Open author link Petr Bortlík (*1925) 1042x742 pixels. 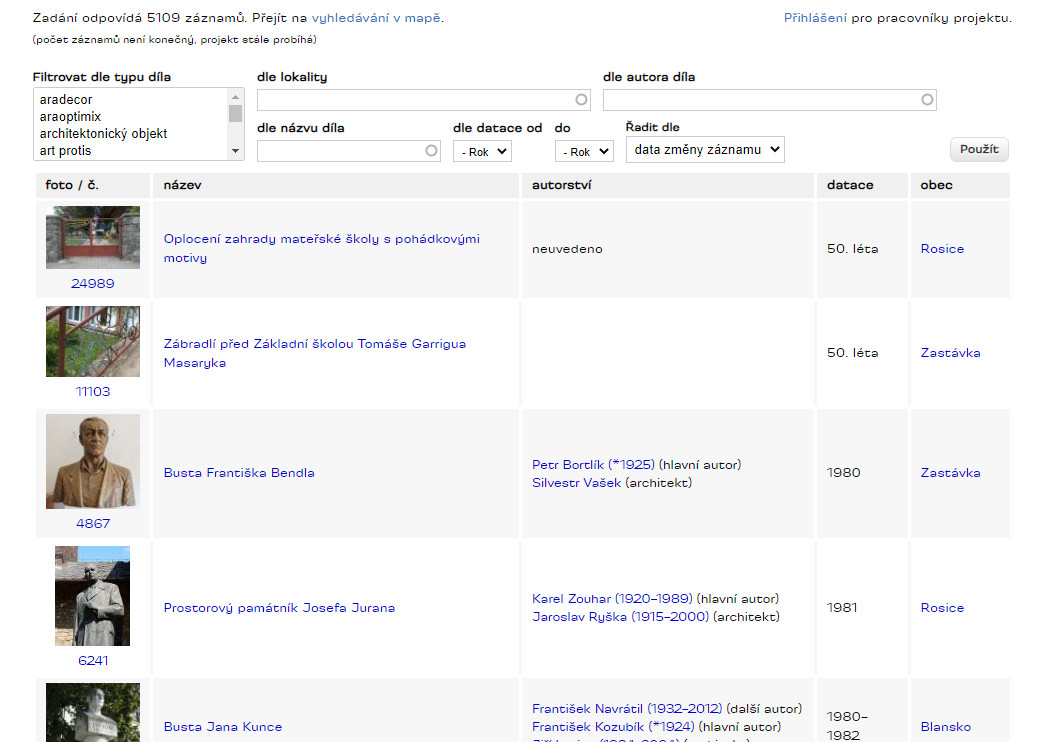(x=593, y=465)
